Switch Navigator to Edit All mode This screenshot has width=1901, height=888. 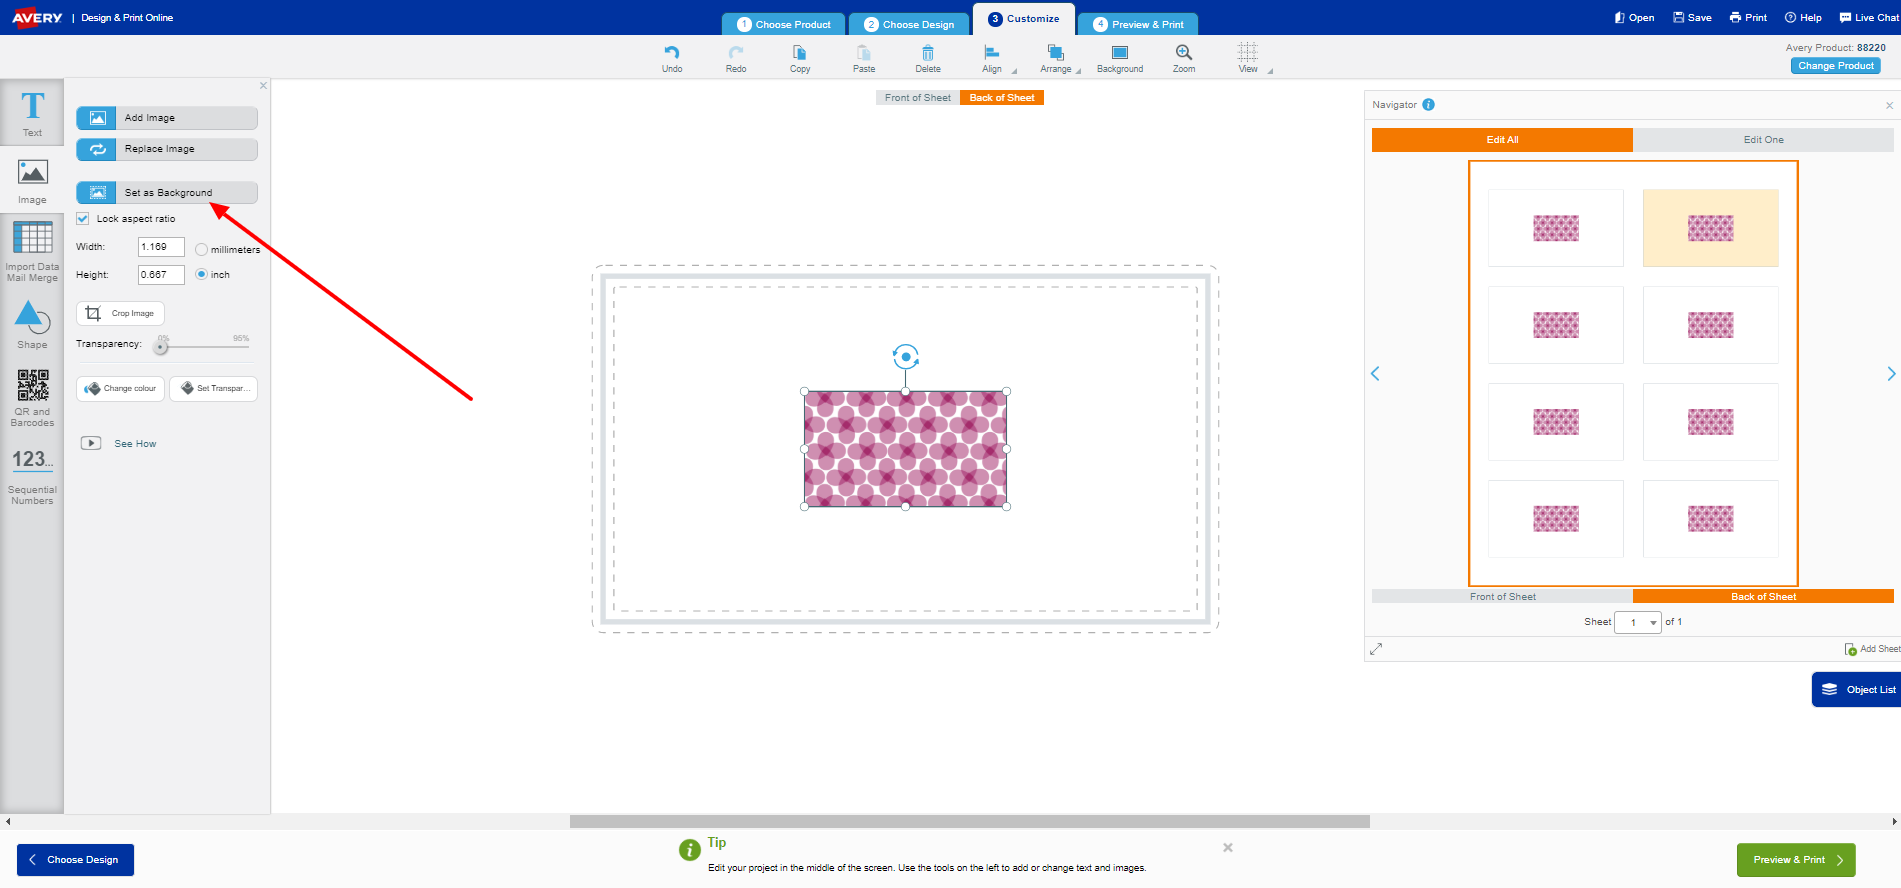[1502, 140]
